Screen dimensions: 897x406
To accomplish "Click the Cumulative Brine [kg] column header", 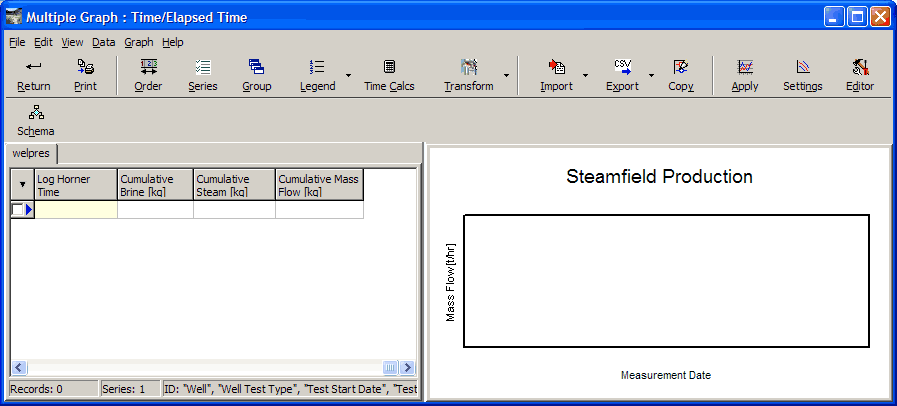I will click(156, 185).
